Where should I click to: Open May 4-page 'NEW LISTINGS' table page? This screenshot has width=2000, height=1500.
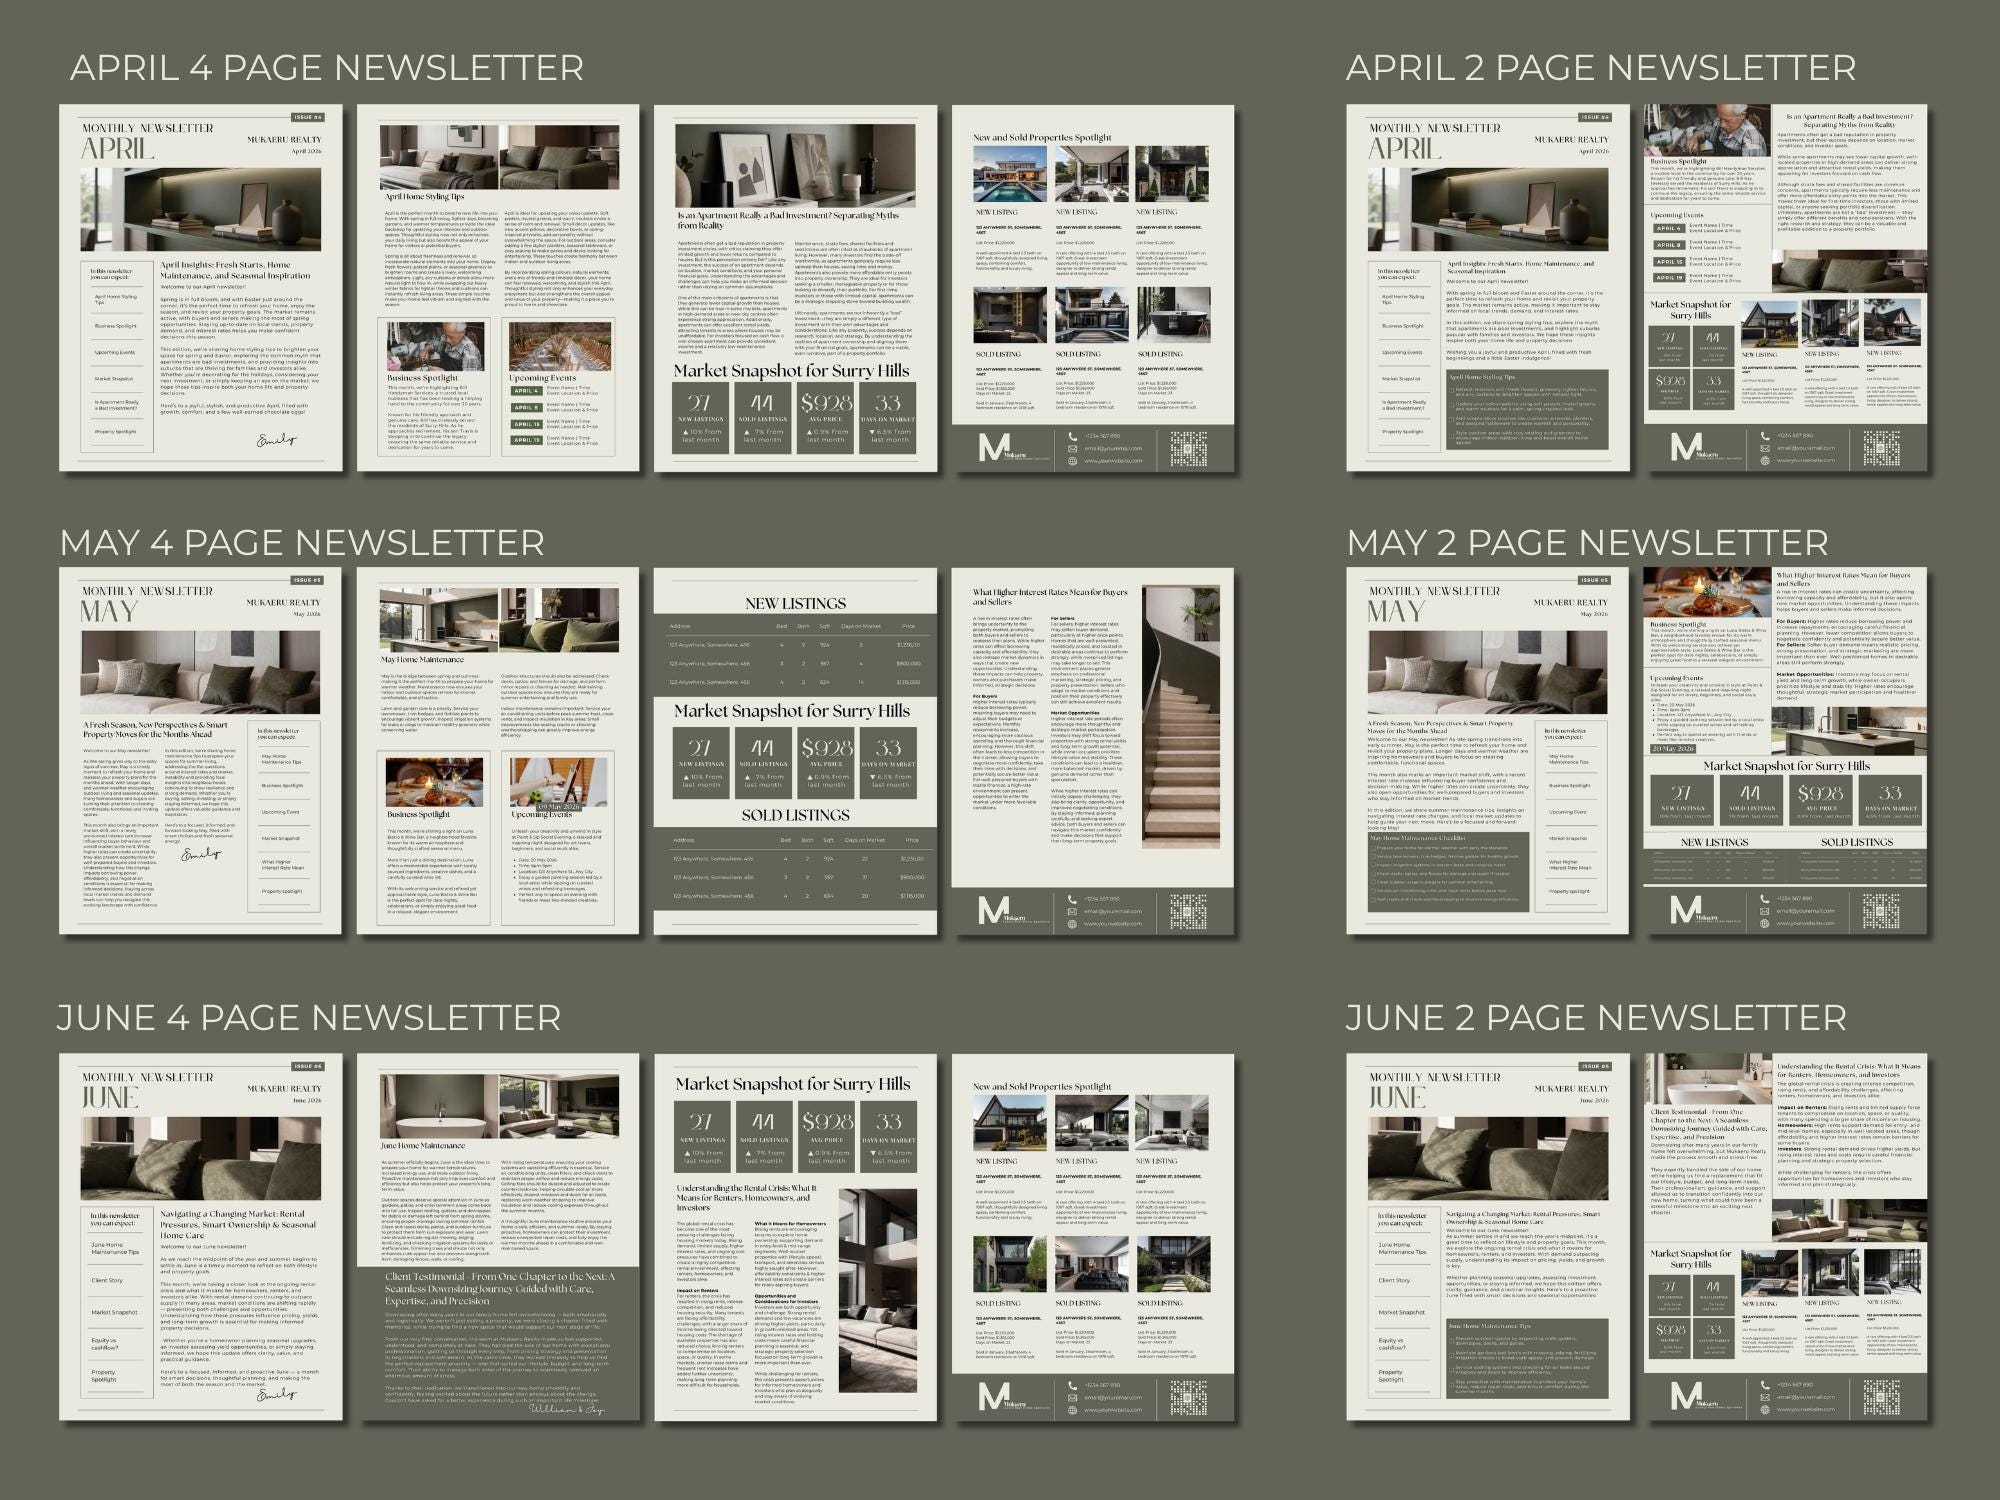tap(796, 751)
